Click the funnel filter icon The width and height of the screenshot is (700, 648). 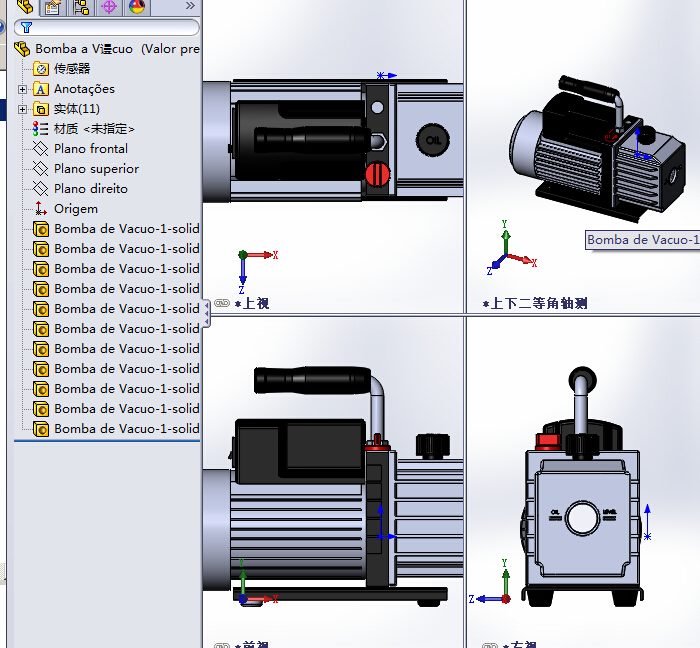[x=26, y=28]
